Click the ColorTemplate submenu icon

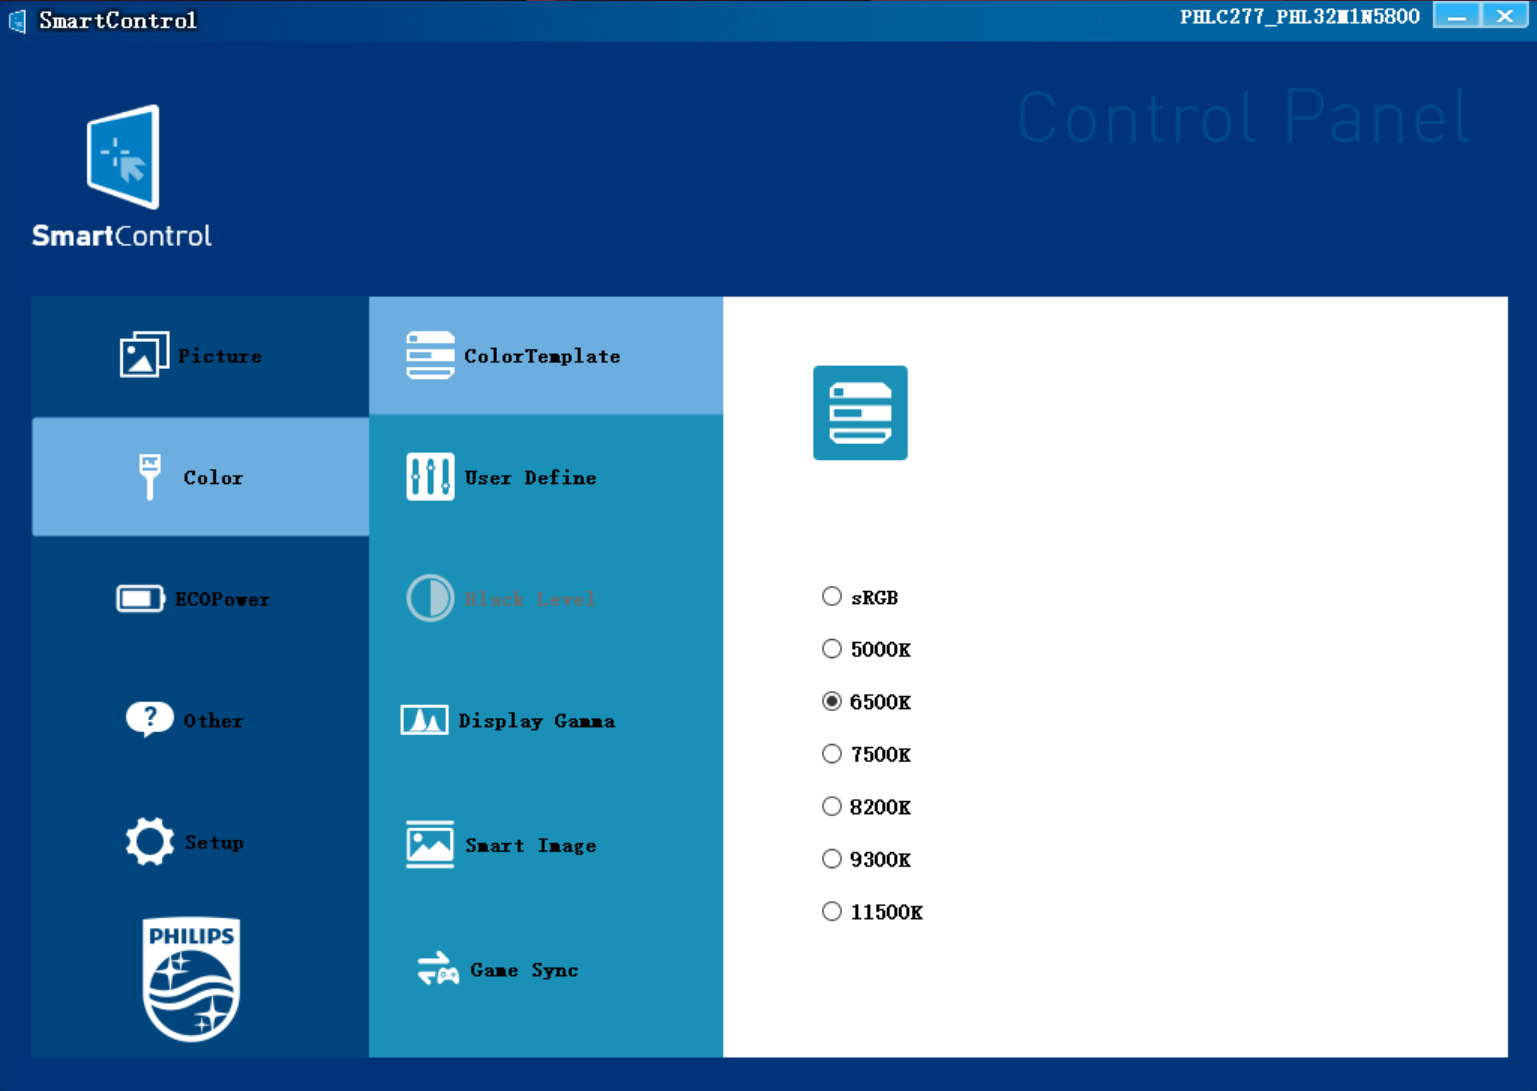coord(430,355)
